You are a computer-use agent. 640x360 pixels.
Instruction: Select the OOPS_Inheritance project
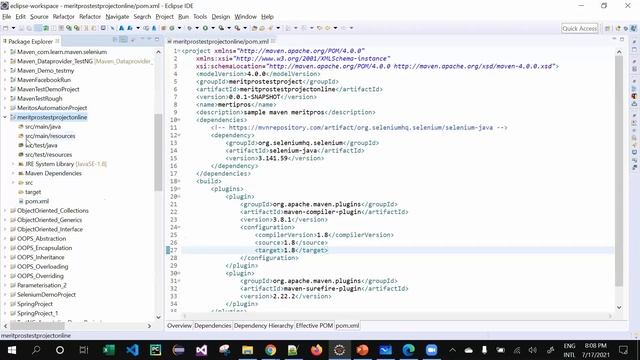40,257
